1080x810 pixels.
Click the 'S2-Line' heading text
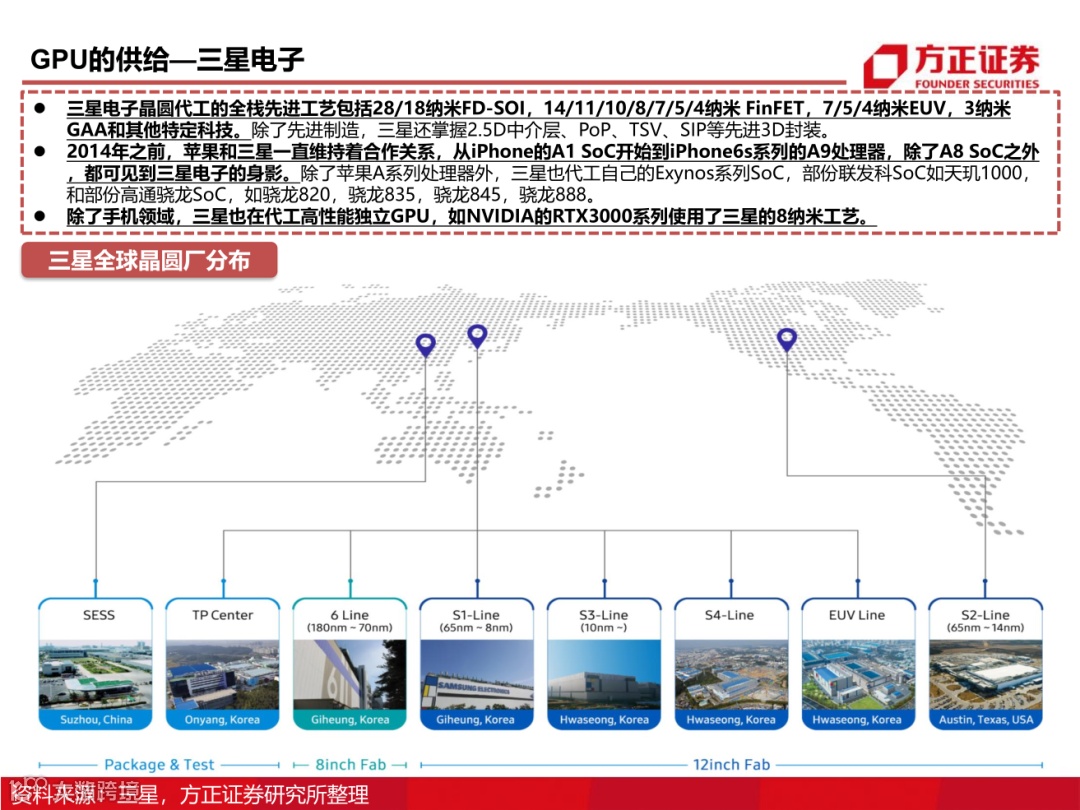pyautogui.click(x=985, y=614)
